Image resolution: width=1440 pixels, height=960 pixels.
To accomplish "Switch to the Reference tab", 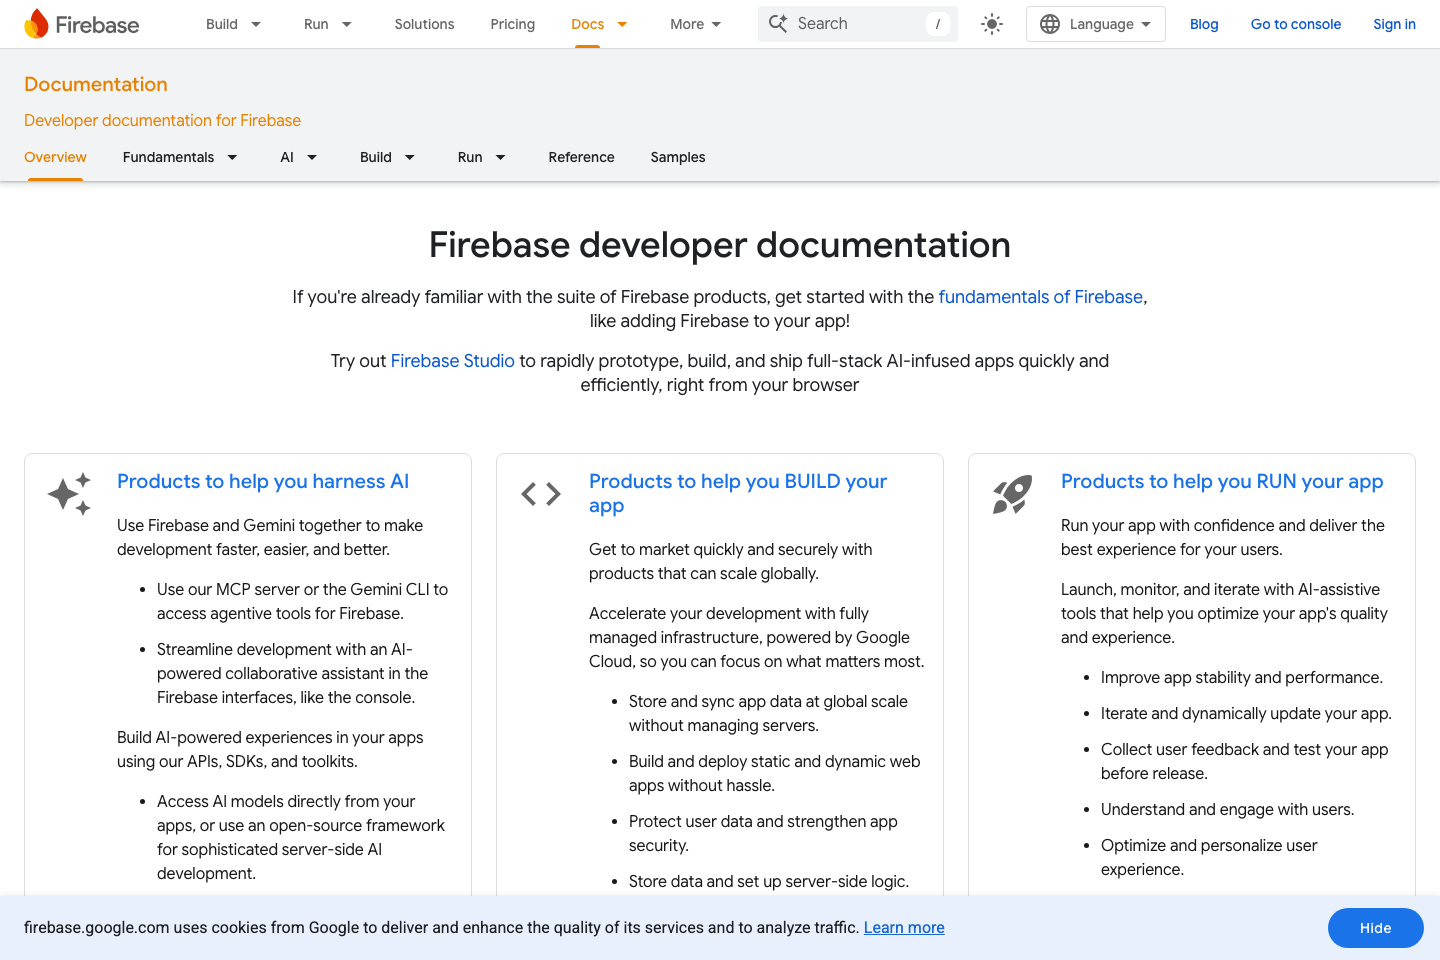I will [x=581, y=157].
